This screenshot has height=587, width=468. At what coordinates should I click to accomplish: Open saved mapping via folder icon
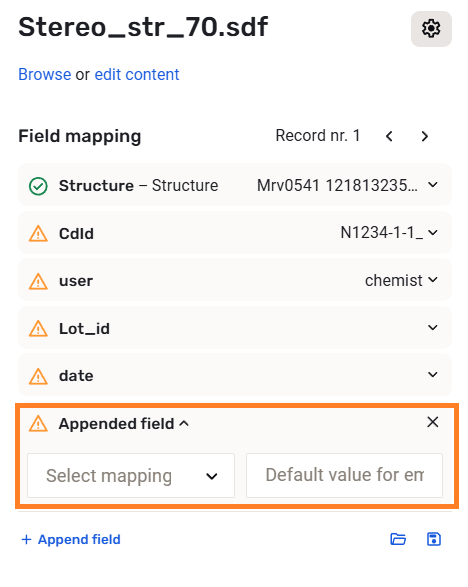(x=398, y=539)
